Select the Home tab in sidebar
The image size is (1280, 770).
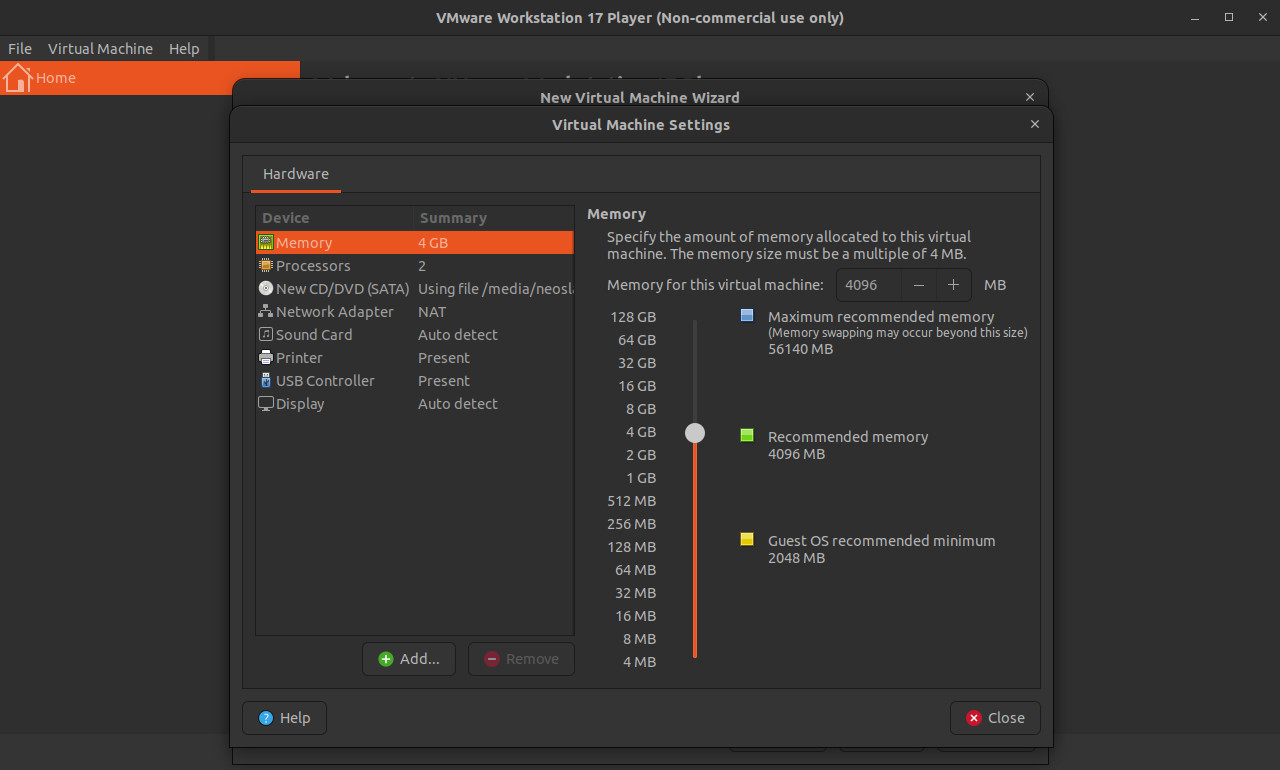pyautogui.click(x=150, y=78)
